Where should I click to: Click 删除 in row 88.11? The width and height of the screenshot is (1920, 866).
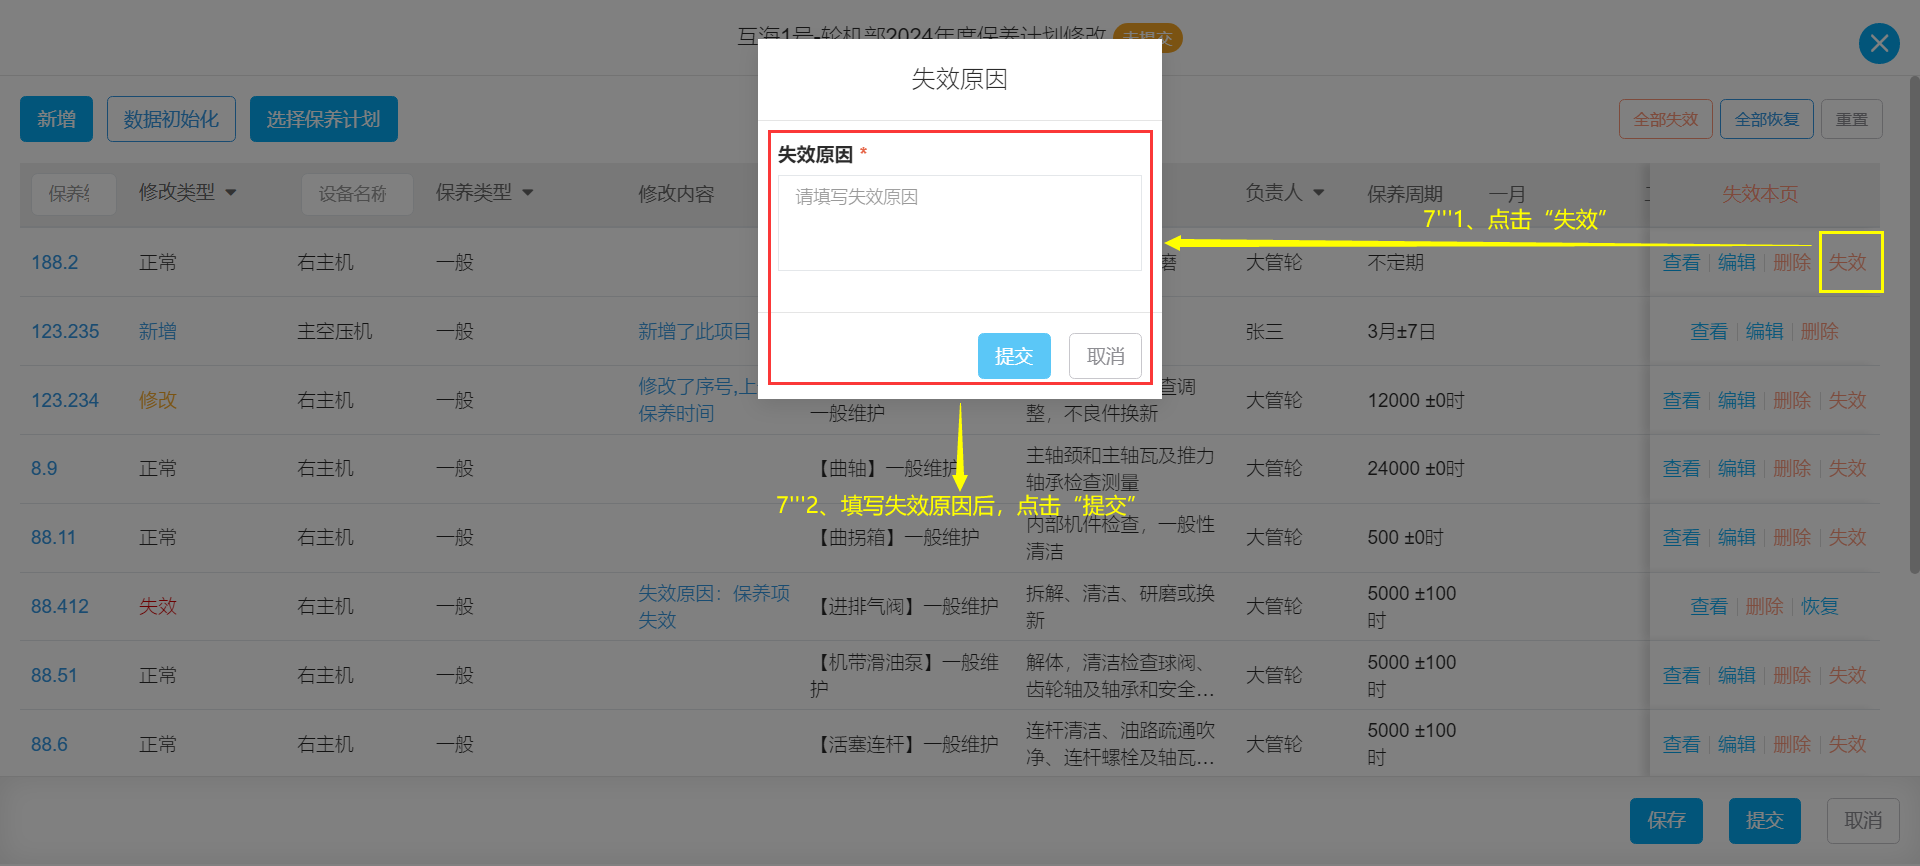pyautogui.click(x=1792, y=537)
